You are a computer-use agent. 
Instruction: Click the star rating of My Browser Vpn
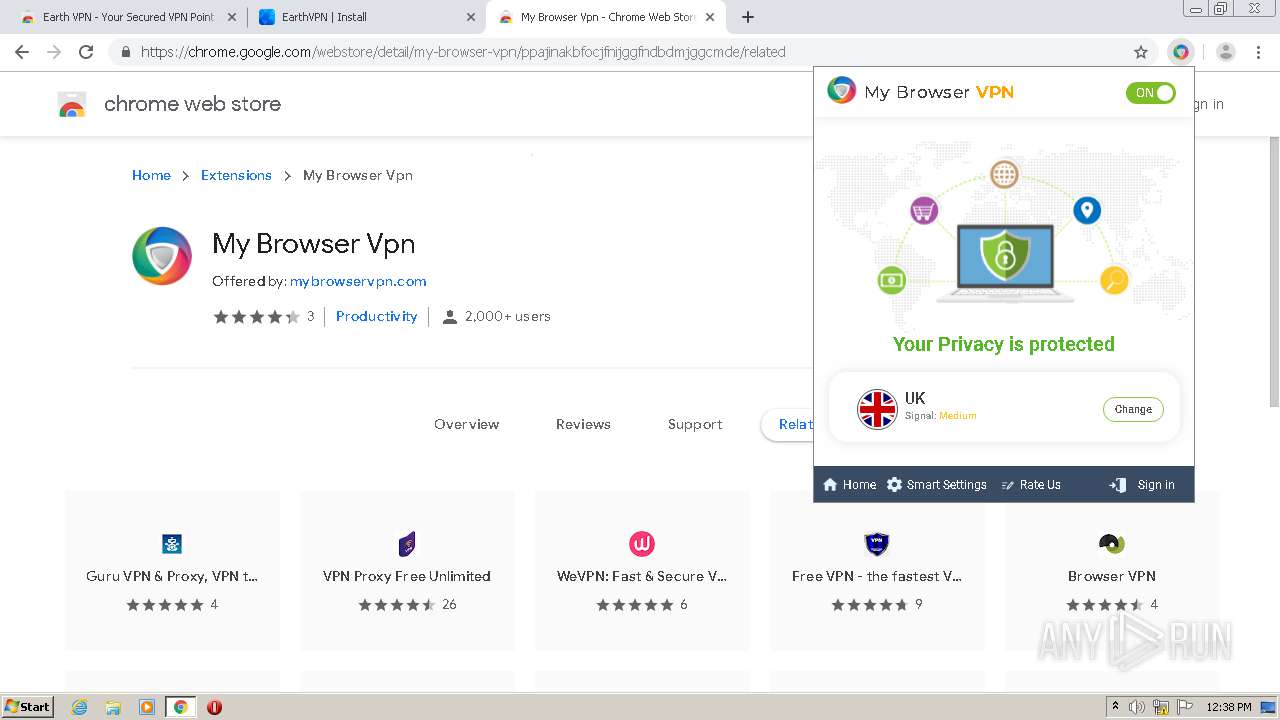click(x=256, y=317)
